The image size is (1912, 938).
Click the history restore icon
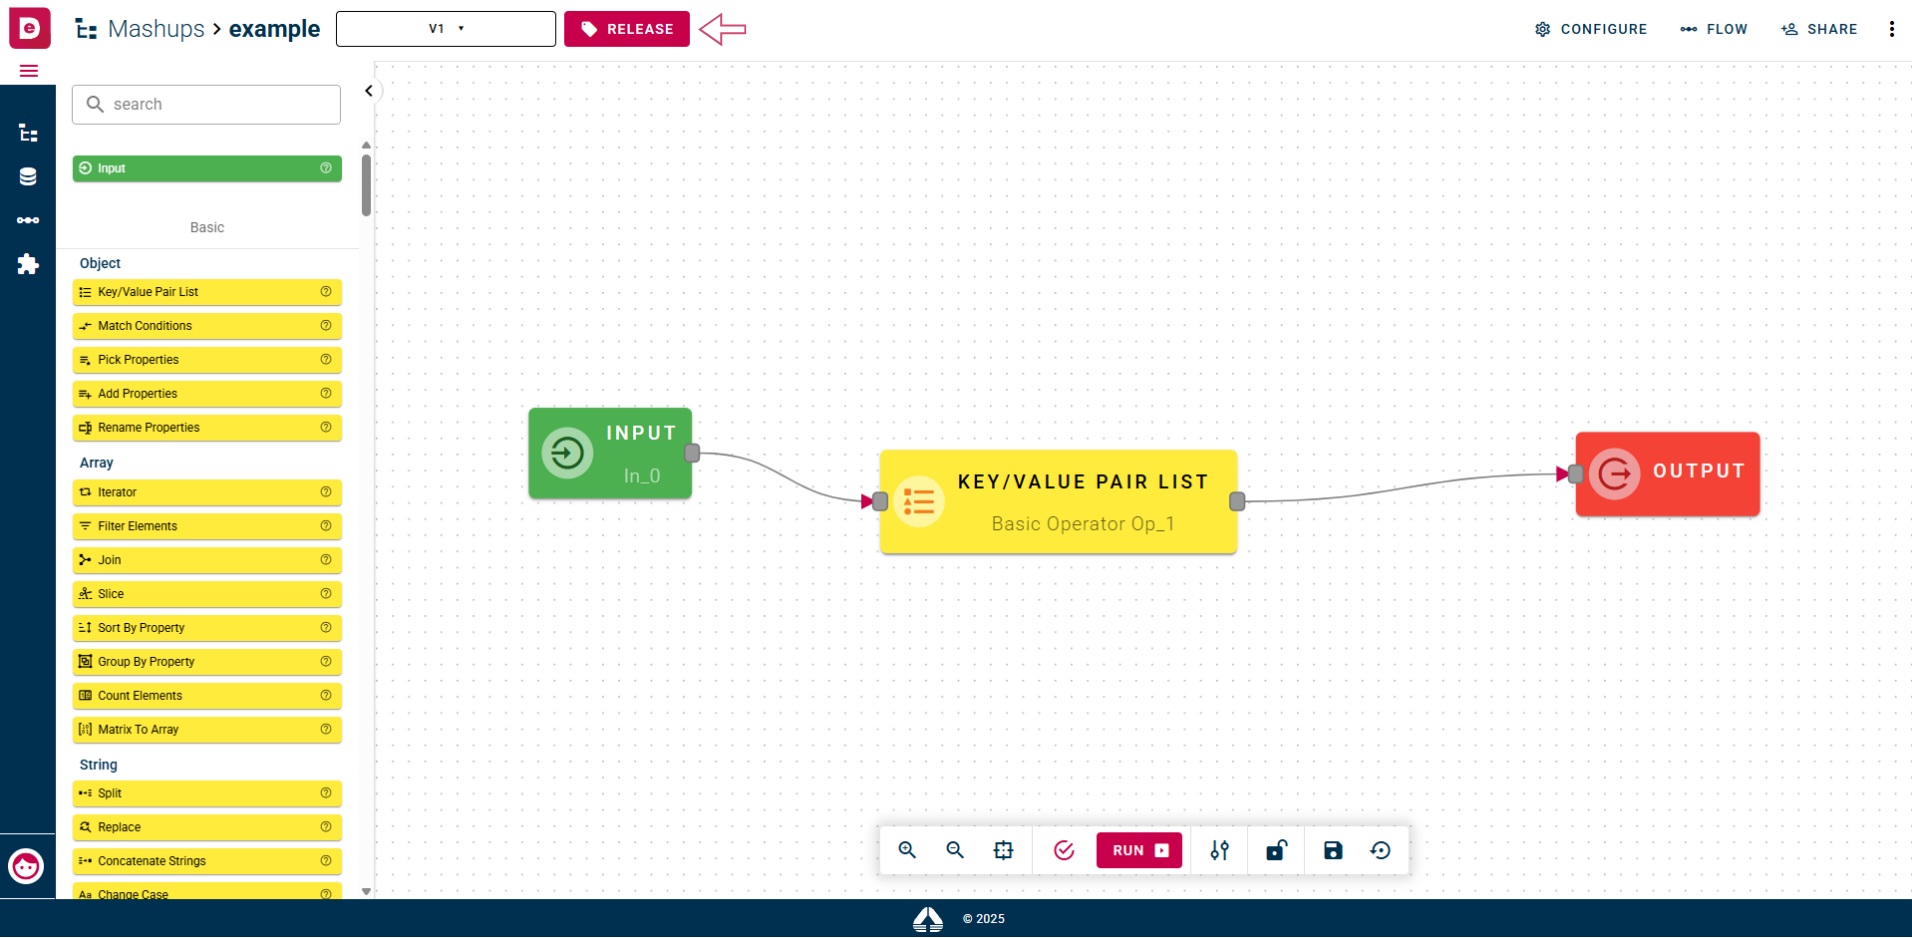pyautogui.click(x=1381, y=850)
